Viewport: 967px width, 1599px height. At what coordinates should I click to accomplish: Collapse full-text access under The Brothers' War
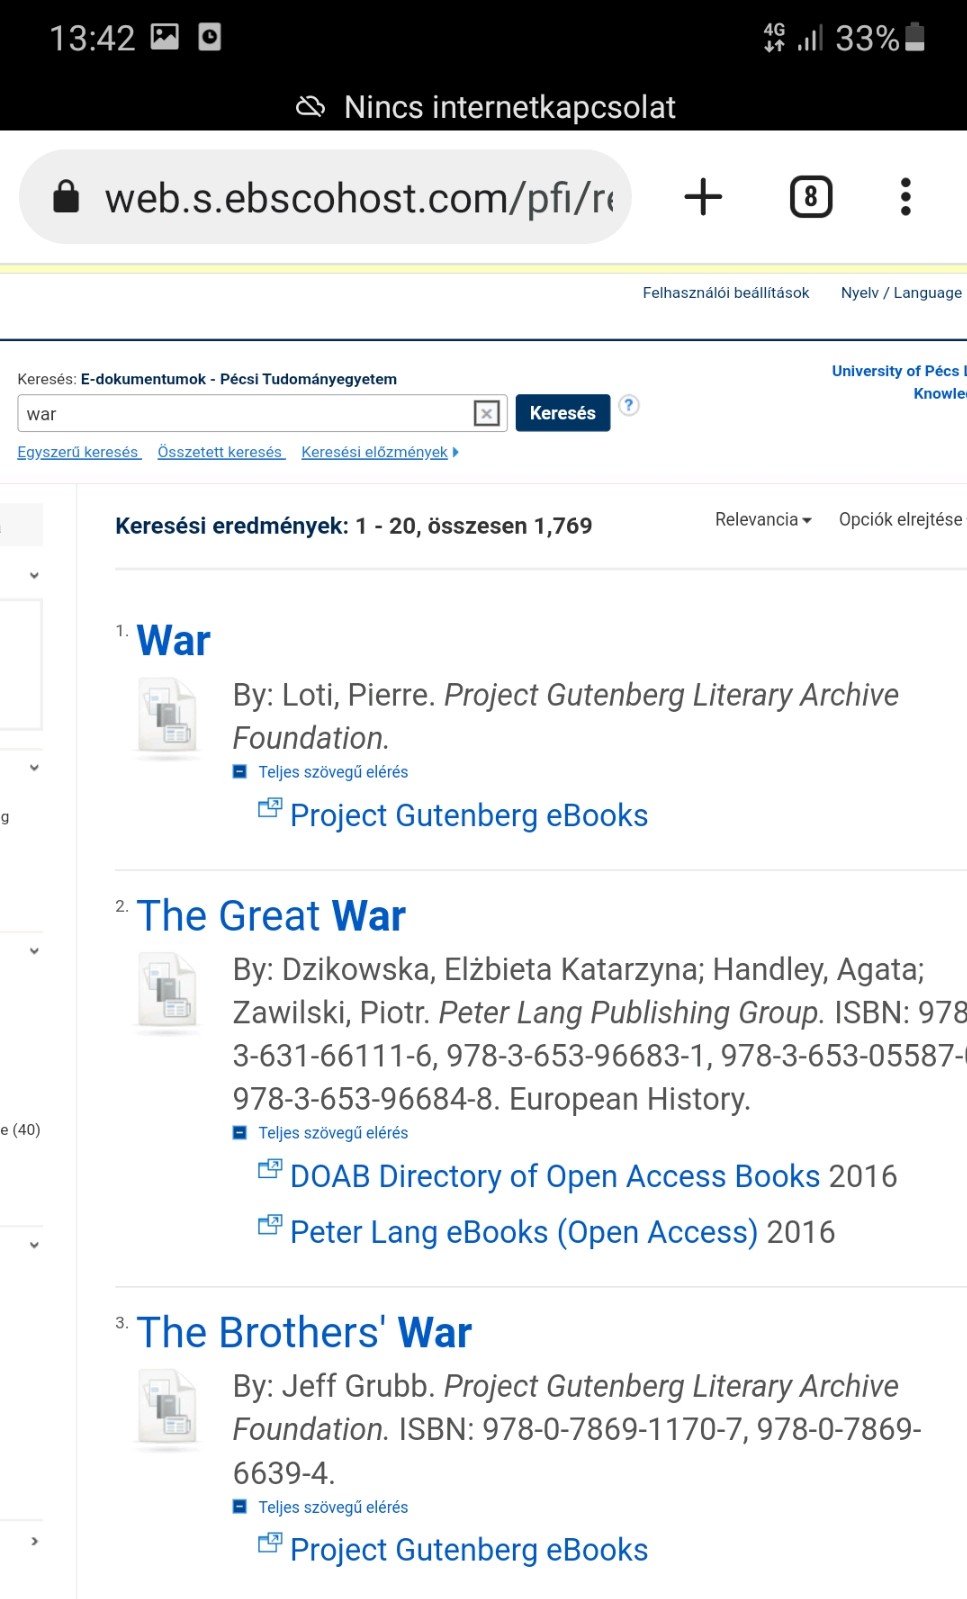click(240, 1507)
